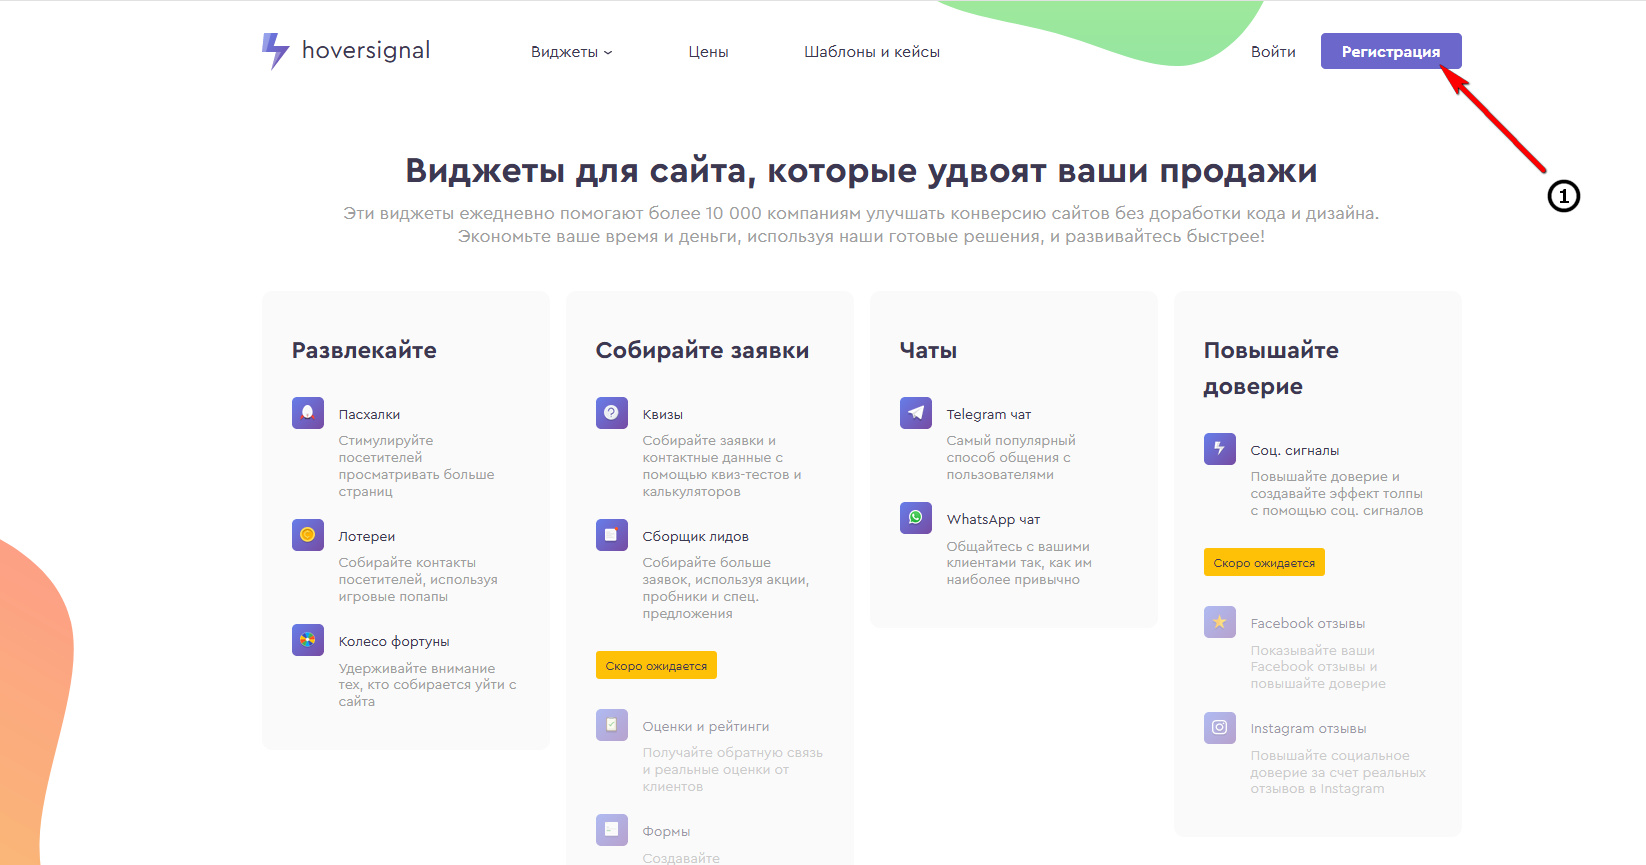The width and height of the screenshot is (1646, 865).
Task: Open the Квизы widget link
Action: click(663, 415)
